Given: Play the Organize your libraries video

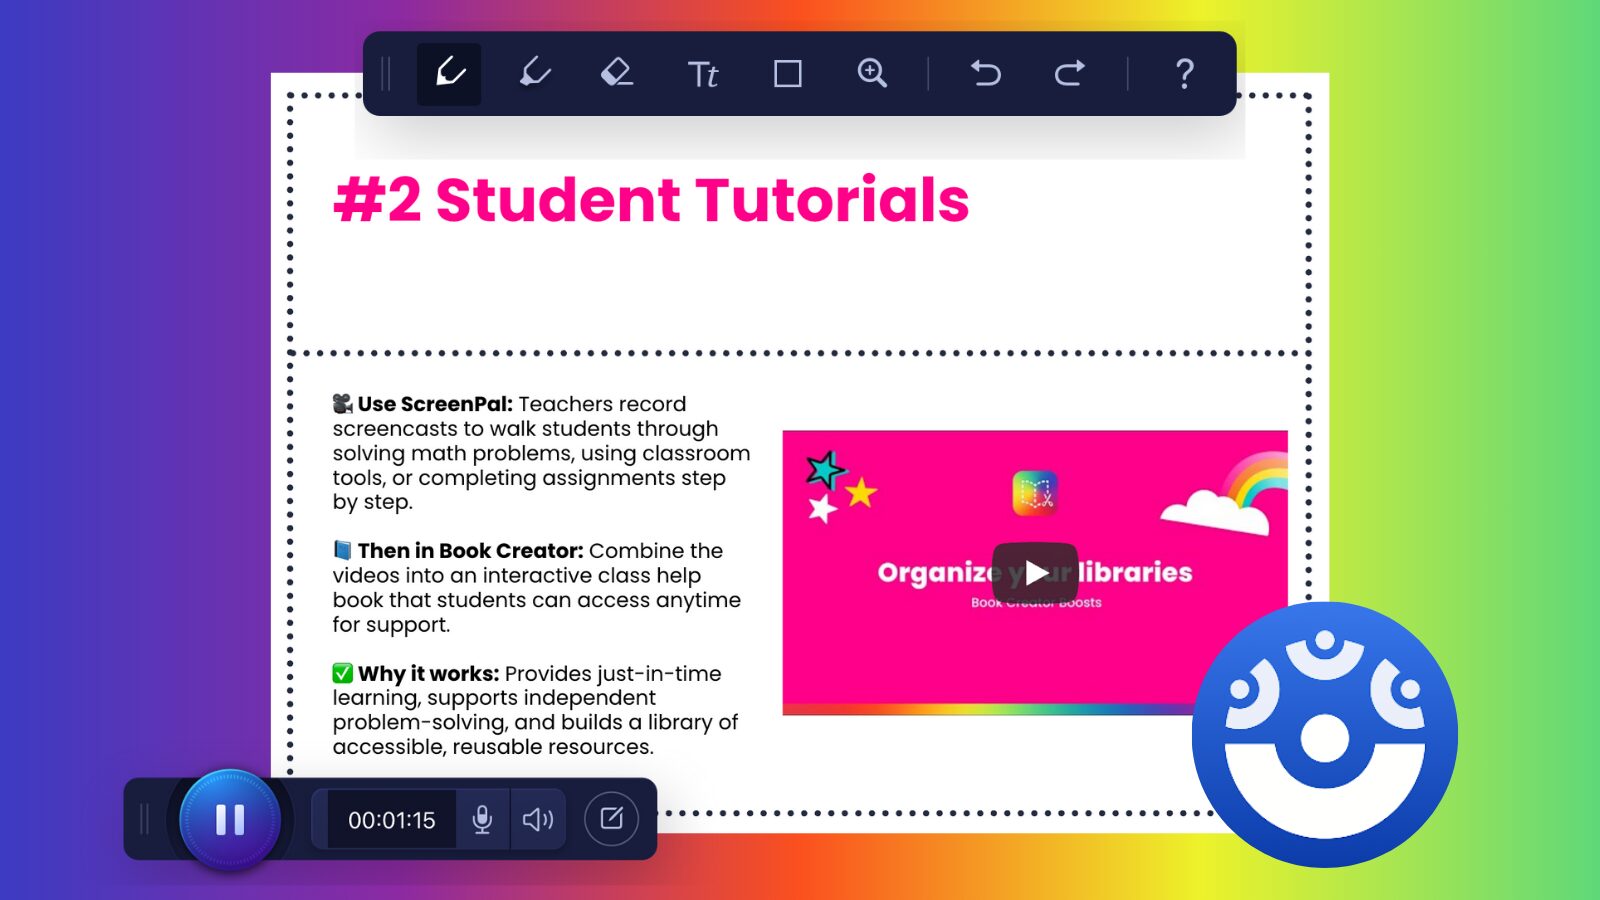Looking at the screenshot, I should [x=1035, y=572].
